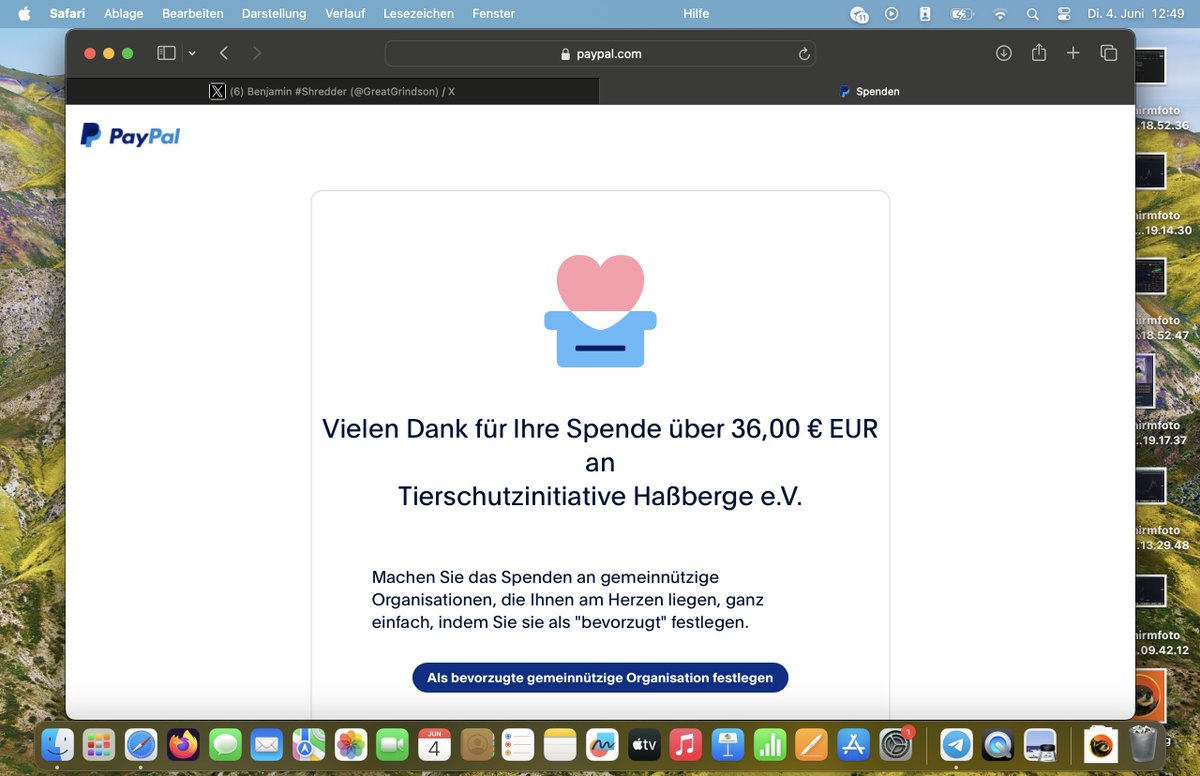This screenshot has width=1200, height=776.
Task: Open Music from the Dock
Action: (686, 744)
